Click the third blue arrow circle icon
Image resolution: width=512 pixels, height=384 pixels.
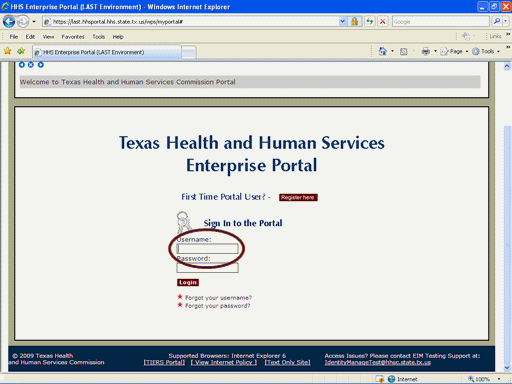(x=41, y=65)
